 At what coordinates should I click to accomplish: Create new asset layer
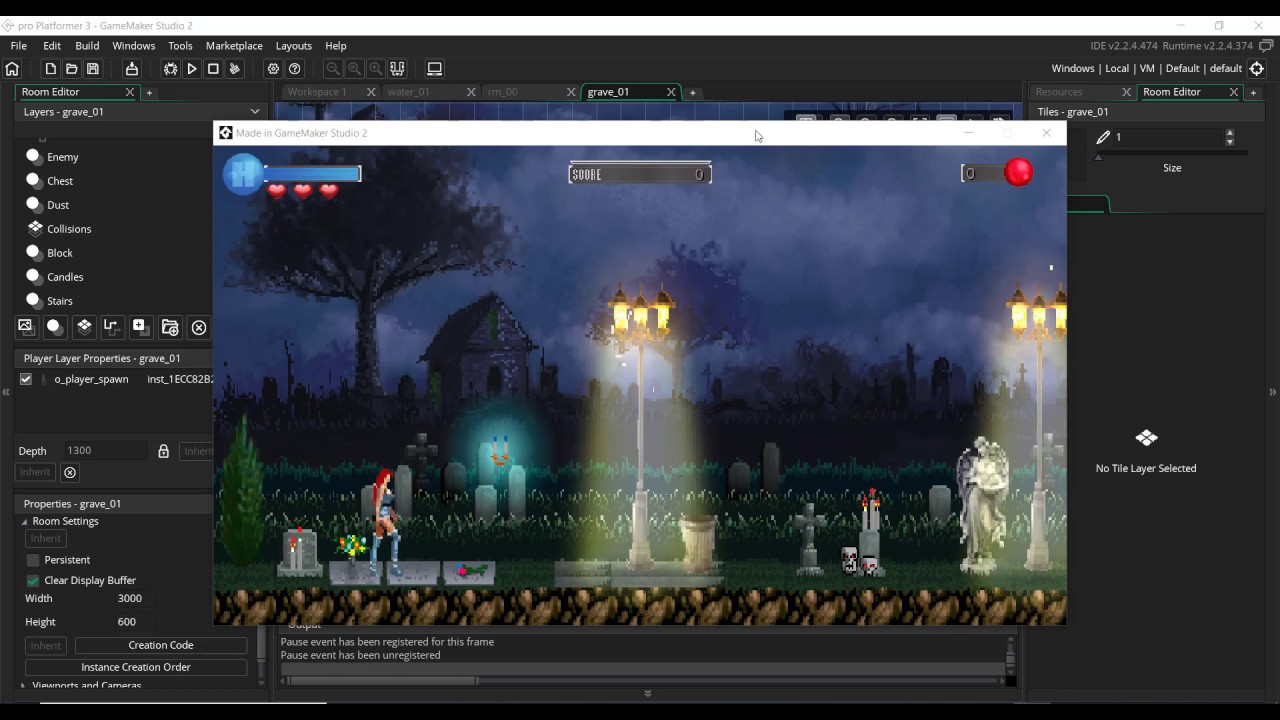[x=139, y=326]
